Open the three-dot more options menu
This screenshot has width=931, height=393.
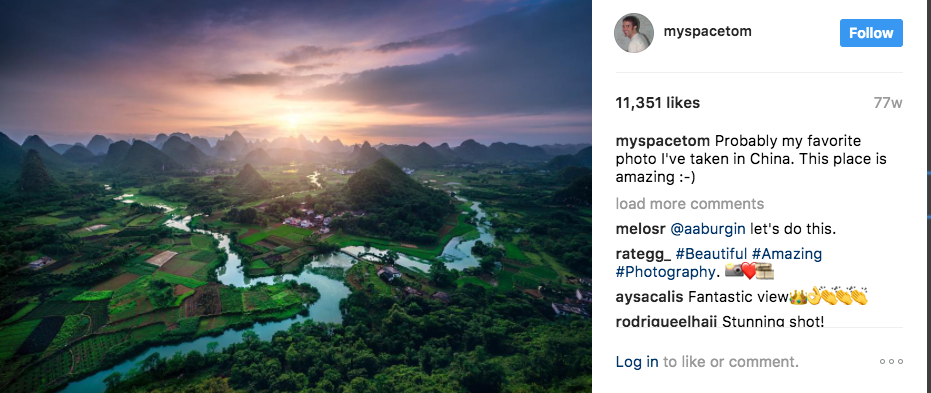coord(891,361)
